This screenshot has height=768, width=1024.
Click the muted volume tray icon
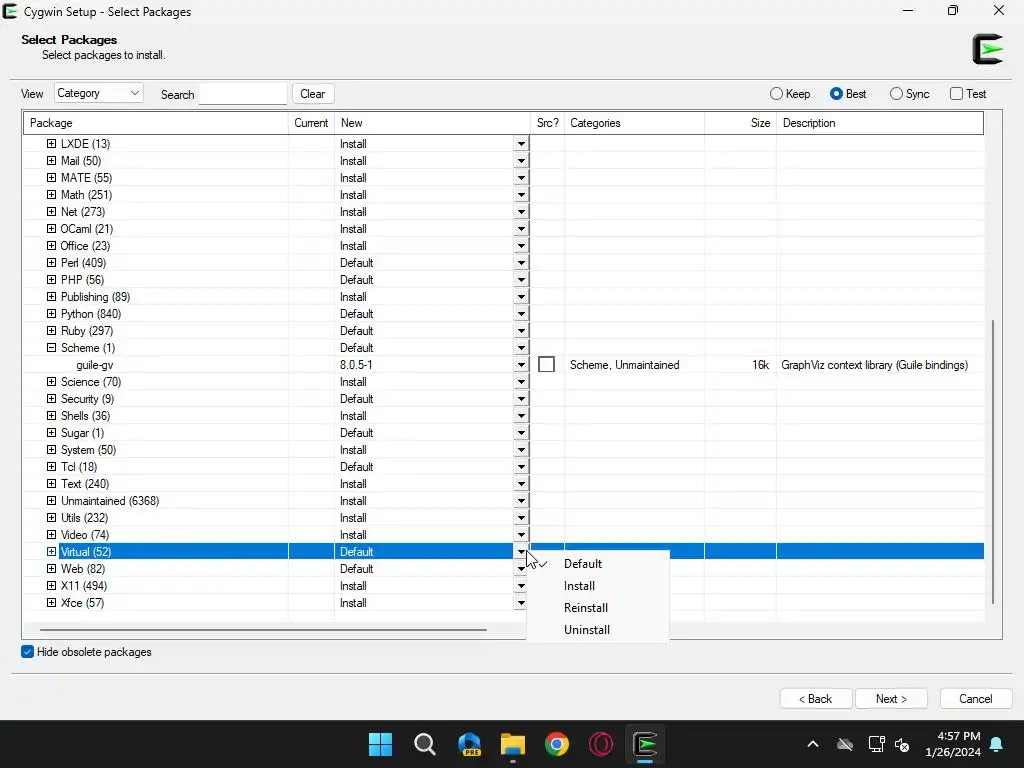(x=902, y=744)
